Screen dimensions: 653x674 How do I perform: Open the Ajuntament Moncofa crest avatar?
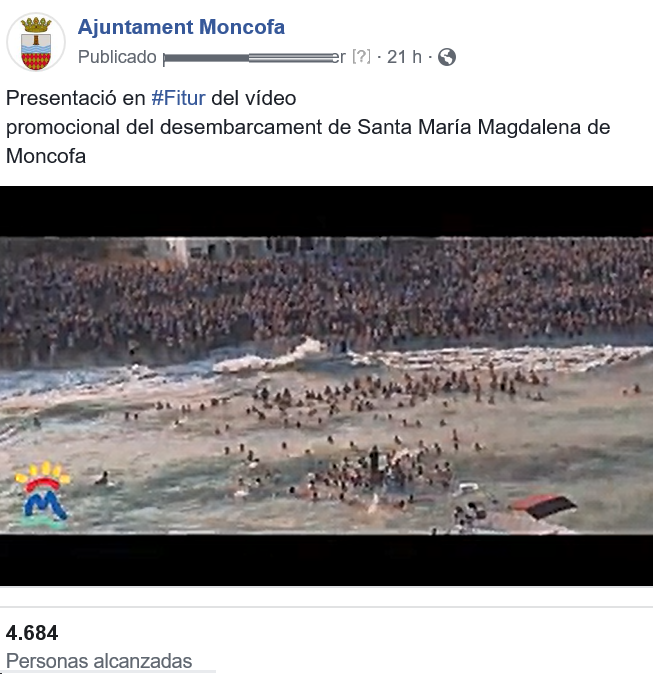click(36, 42)
